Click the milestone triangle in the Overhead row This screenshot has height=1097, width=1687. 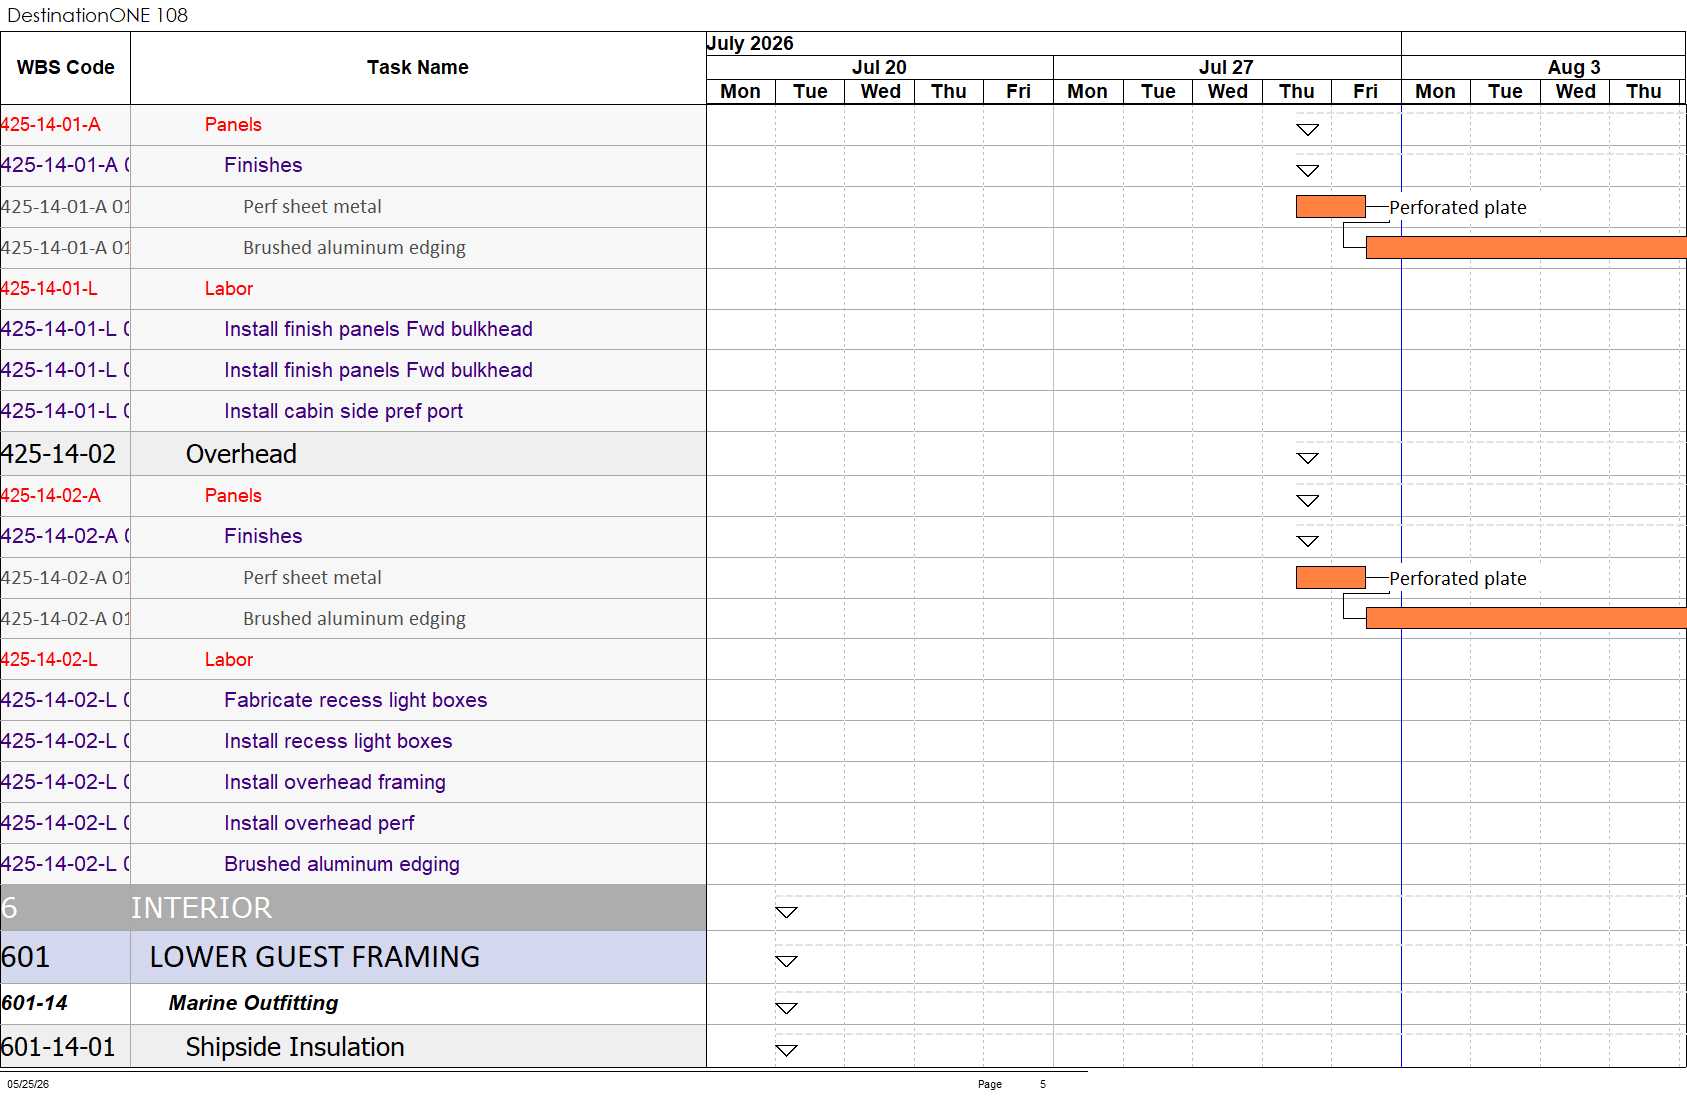(1307, 458)
